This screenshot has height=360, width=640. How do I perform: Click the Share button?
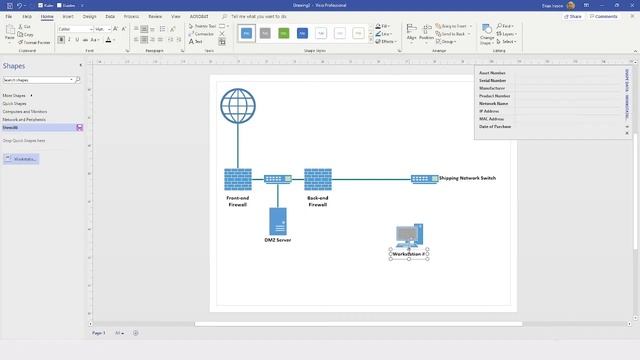tap(572, 17)
